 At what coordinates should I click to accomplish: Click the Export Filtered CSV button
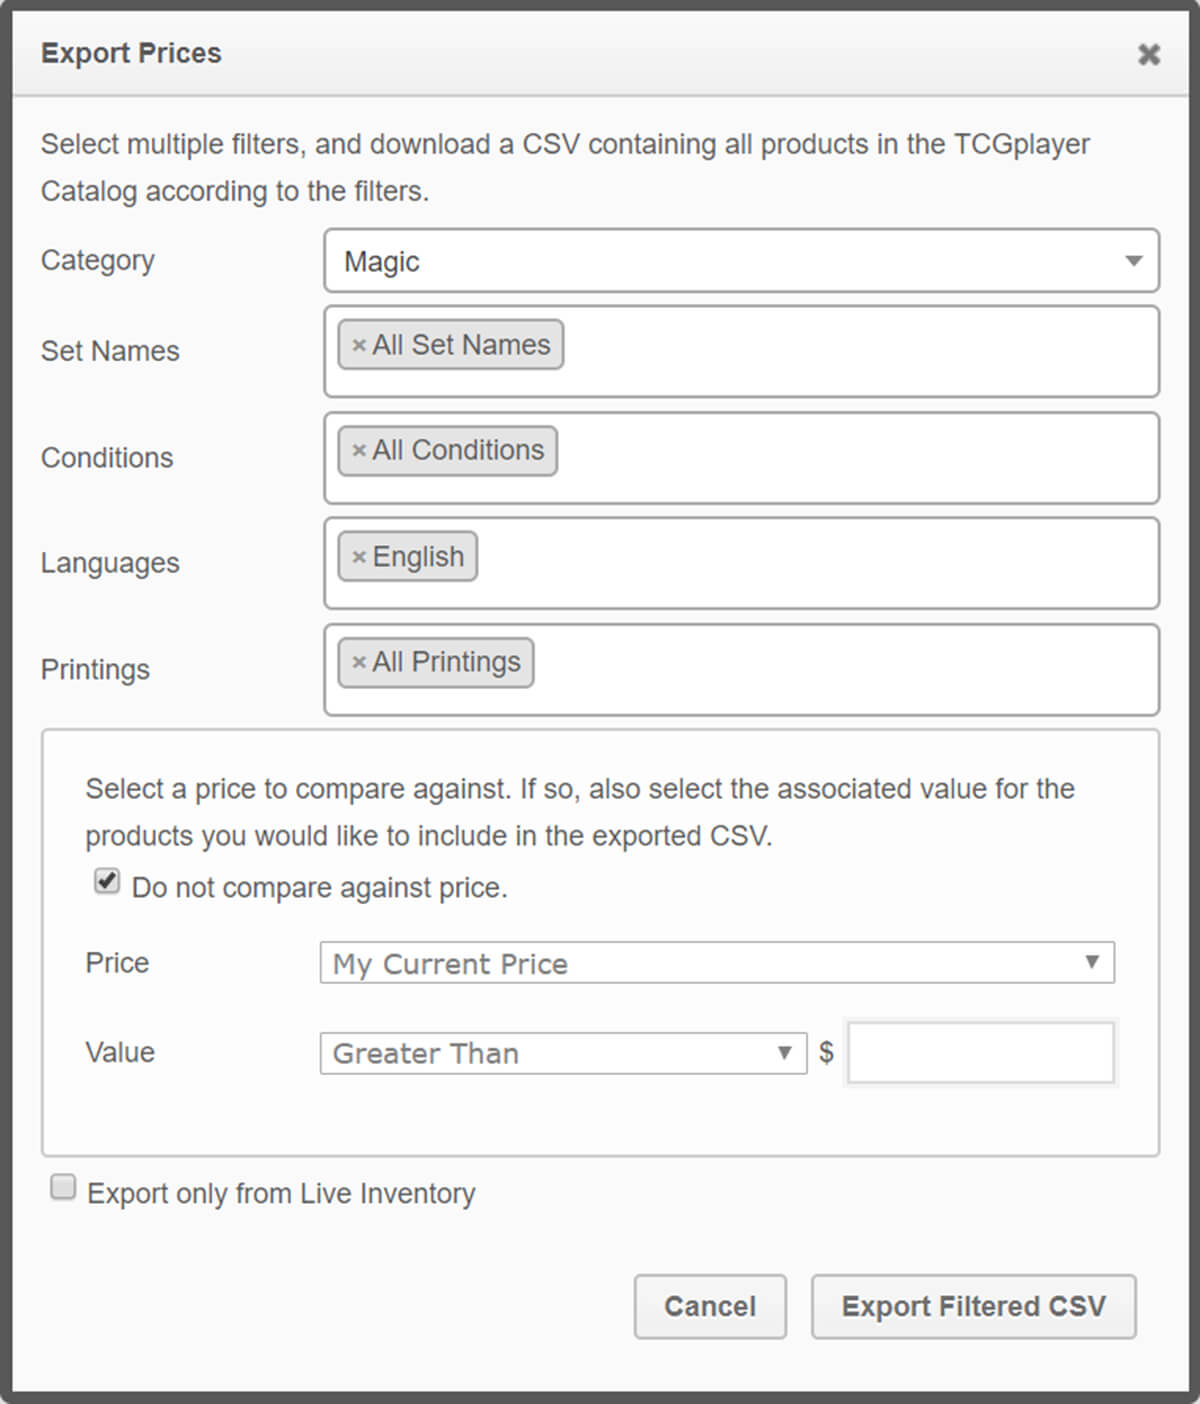pos(973,1306)
